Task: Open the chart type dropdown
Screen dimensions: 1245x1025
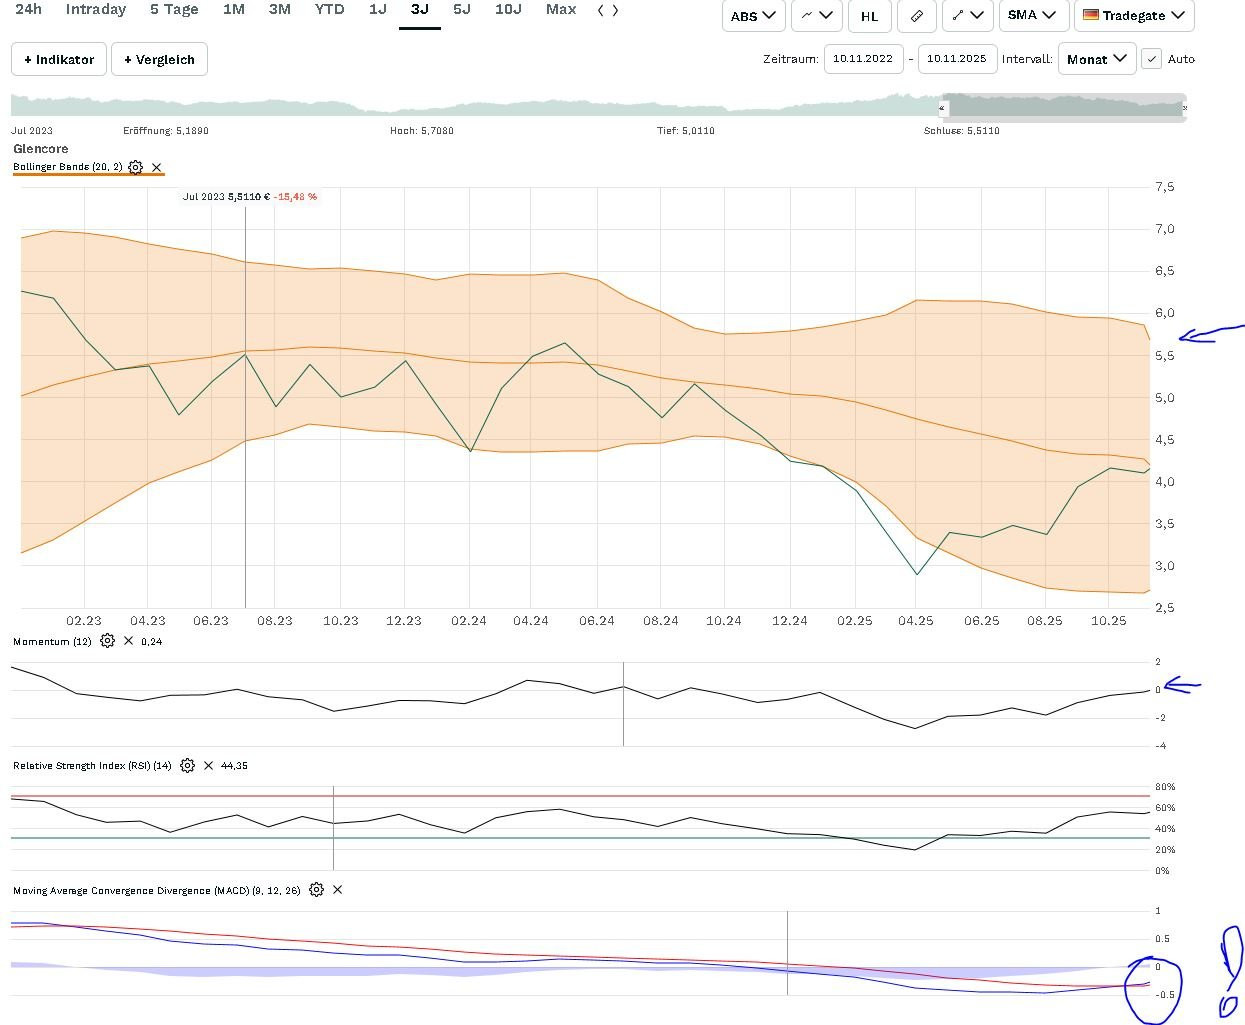Action: 816,16
